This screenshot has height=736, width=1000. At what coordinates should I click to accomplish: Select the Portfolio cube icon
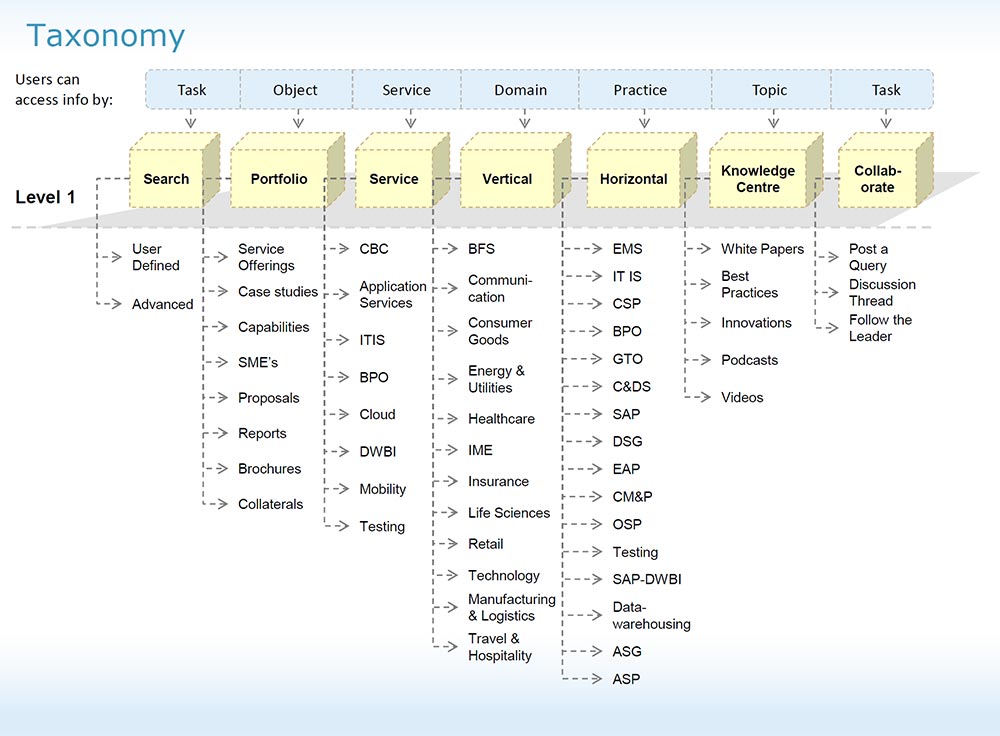coord(278,179)
